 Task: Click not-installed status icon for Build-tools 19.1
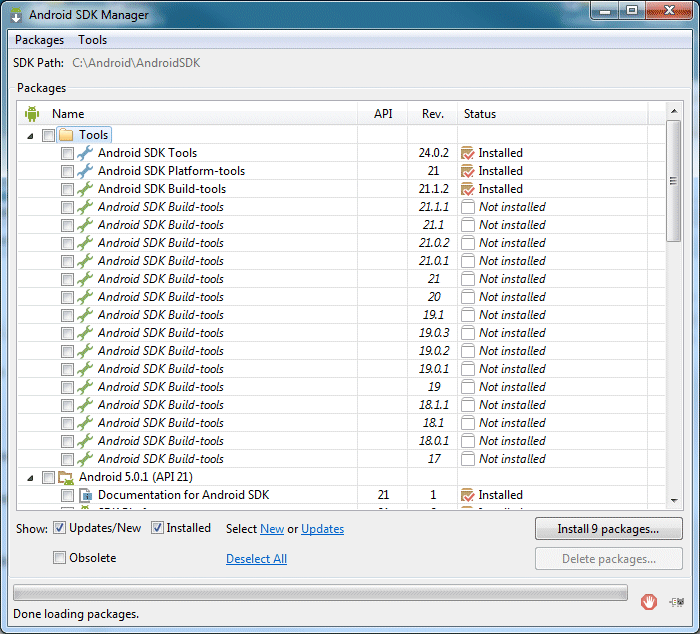[x=467, y=315]
